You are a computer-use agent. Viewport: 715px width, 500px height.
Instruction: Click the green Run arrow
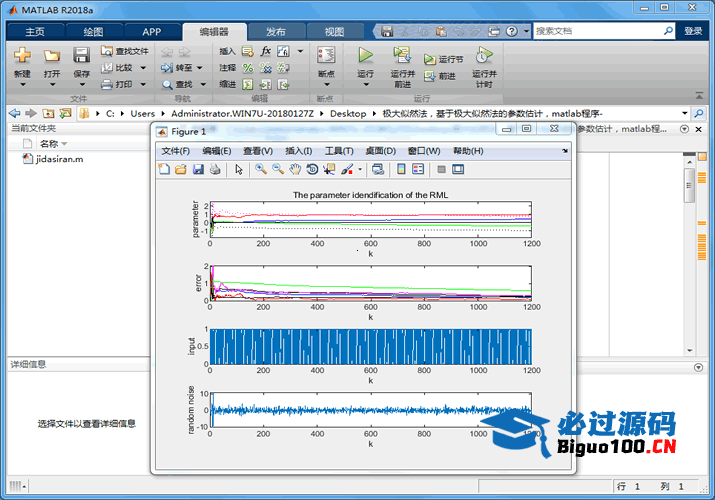tap(365, 55)
